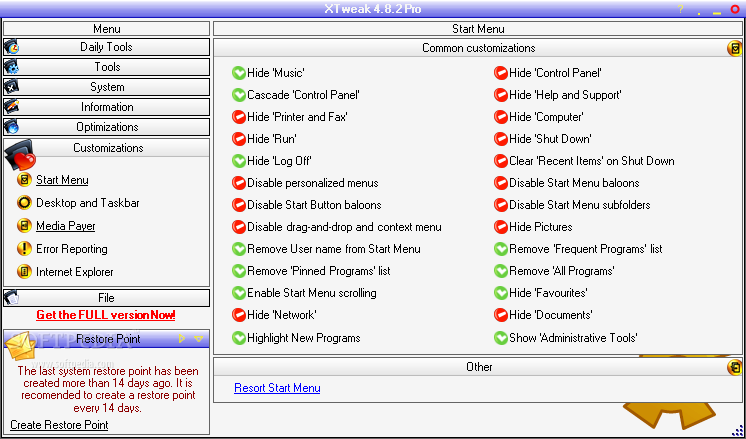Expand the Tools section
This screenshot has height=439, width=746.
coord(107,67)
